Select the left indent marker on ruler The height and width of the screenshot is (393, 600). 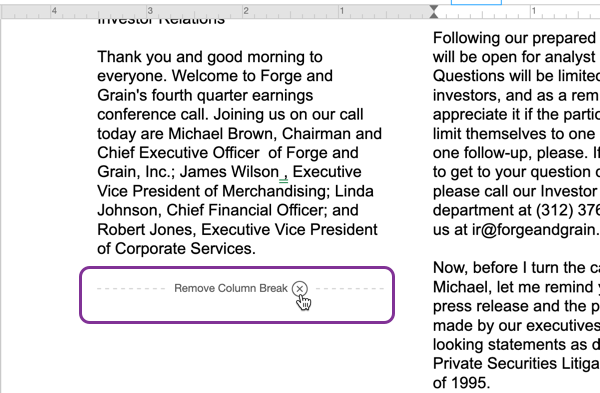434,15
